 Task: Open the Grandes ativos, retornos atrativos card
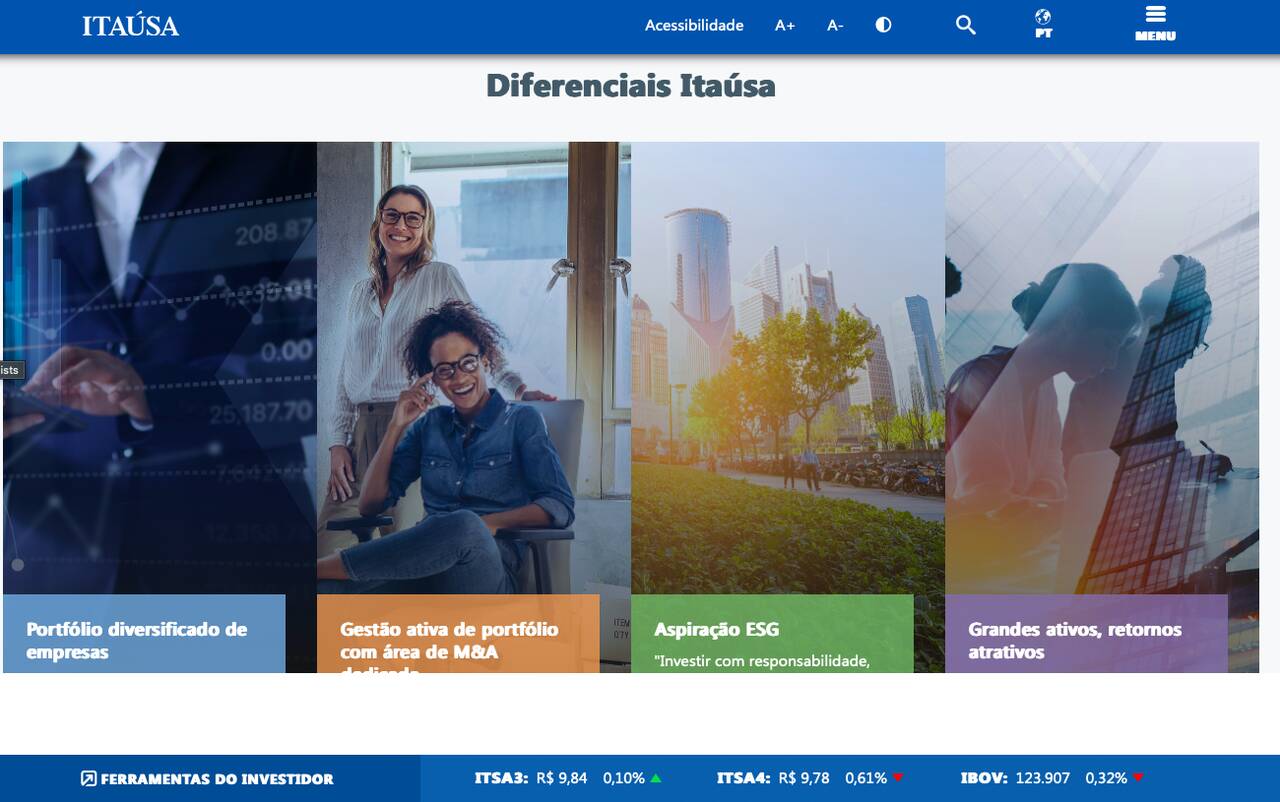pos(1102,407)
